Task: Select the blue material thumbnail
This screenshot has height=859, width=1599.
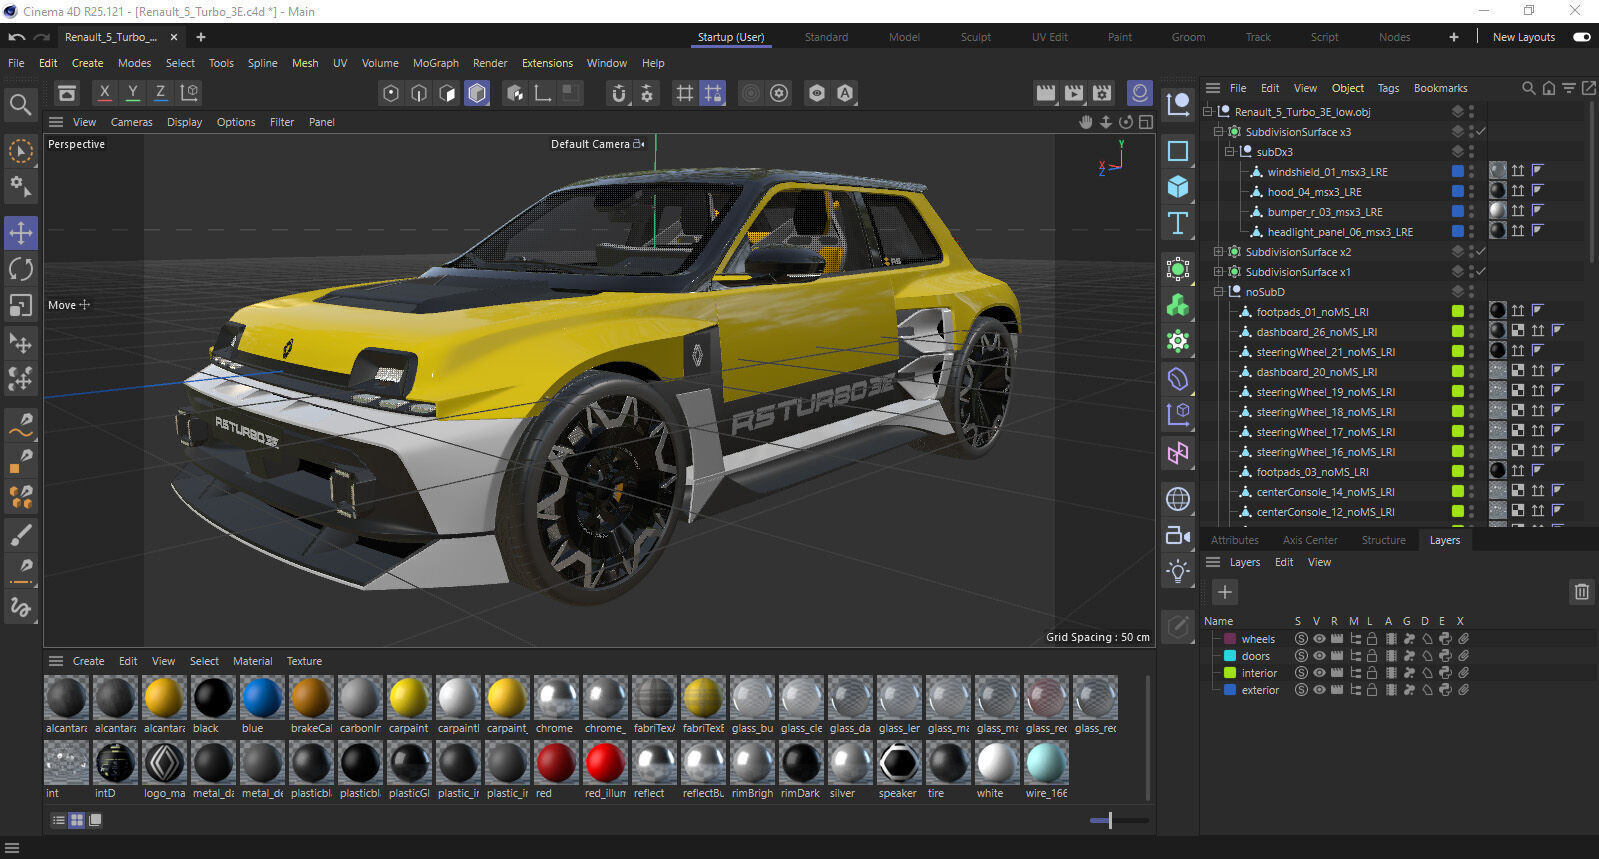Action: [262, 698]
